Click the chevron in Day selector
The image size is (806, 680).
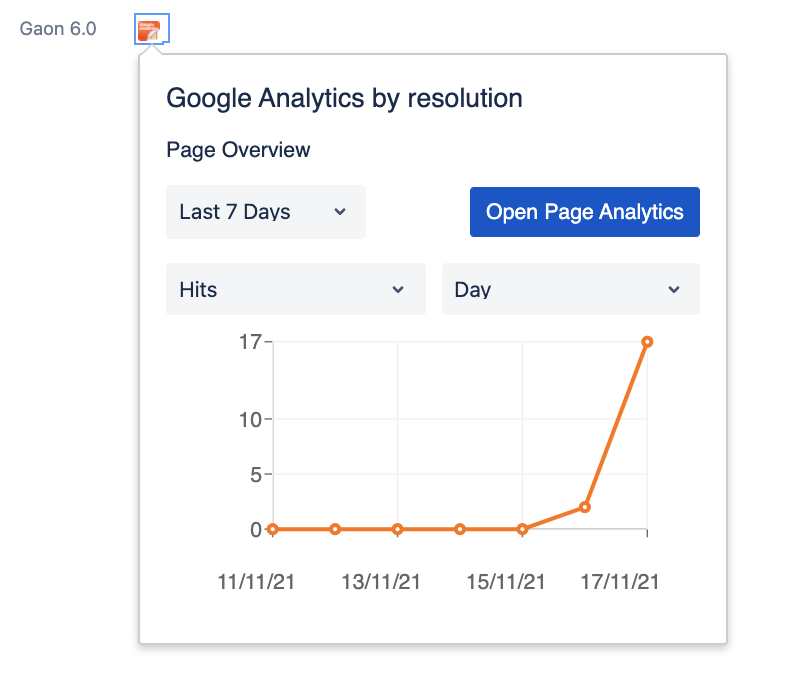point(674,289)
